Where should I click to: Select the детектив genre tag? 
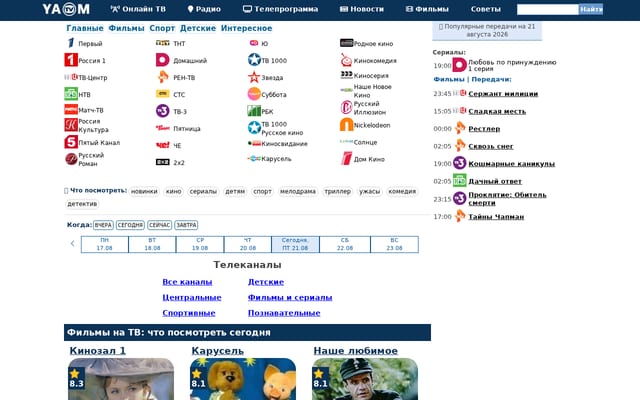coord(82,204)
